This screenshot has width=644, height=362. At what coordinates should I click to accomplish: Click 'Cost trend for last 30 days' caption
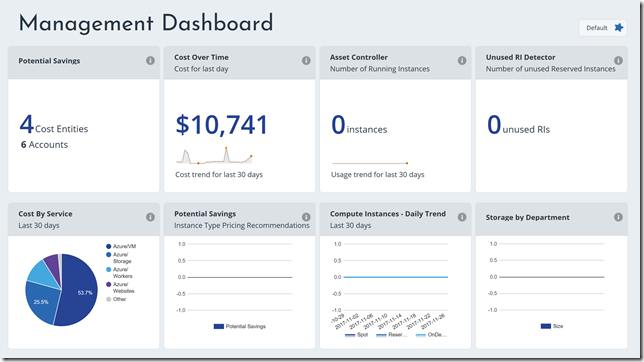[219, 175]
